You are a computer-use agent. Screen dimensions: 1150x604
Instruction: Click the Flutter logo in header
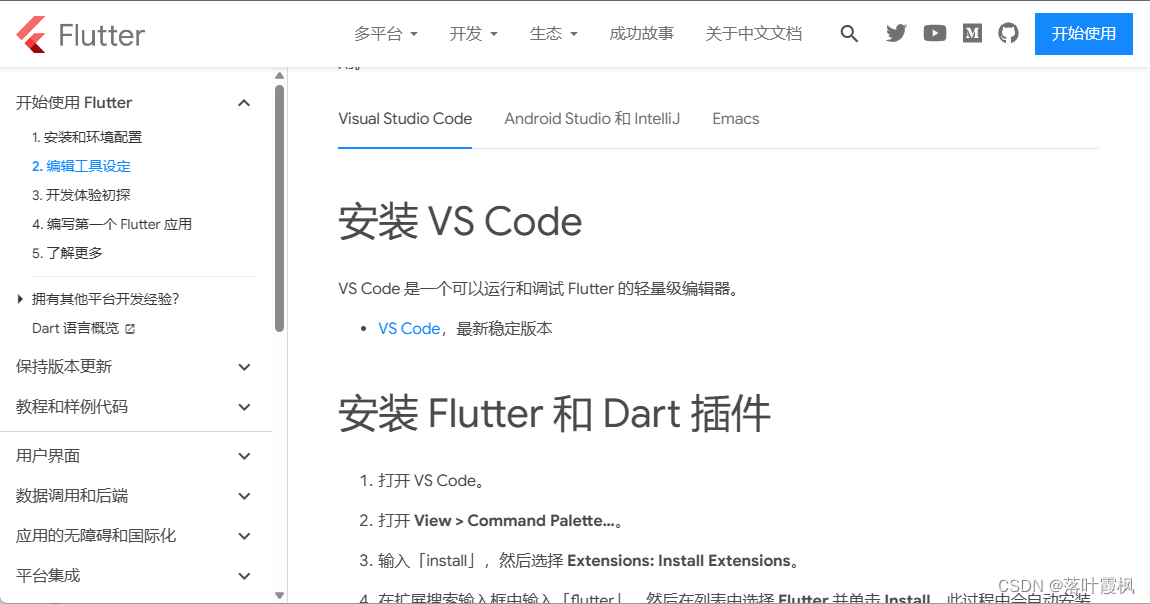pos(81,34)
